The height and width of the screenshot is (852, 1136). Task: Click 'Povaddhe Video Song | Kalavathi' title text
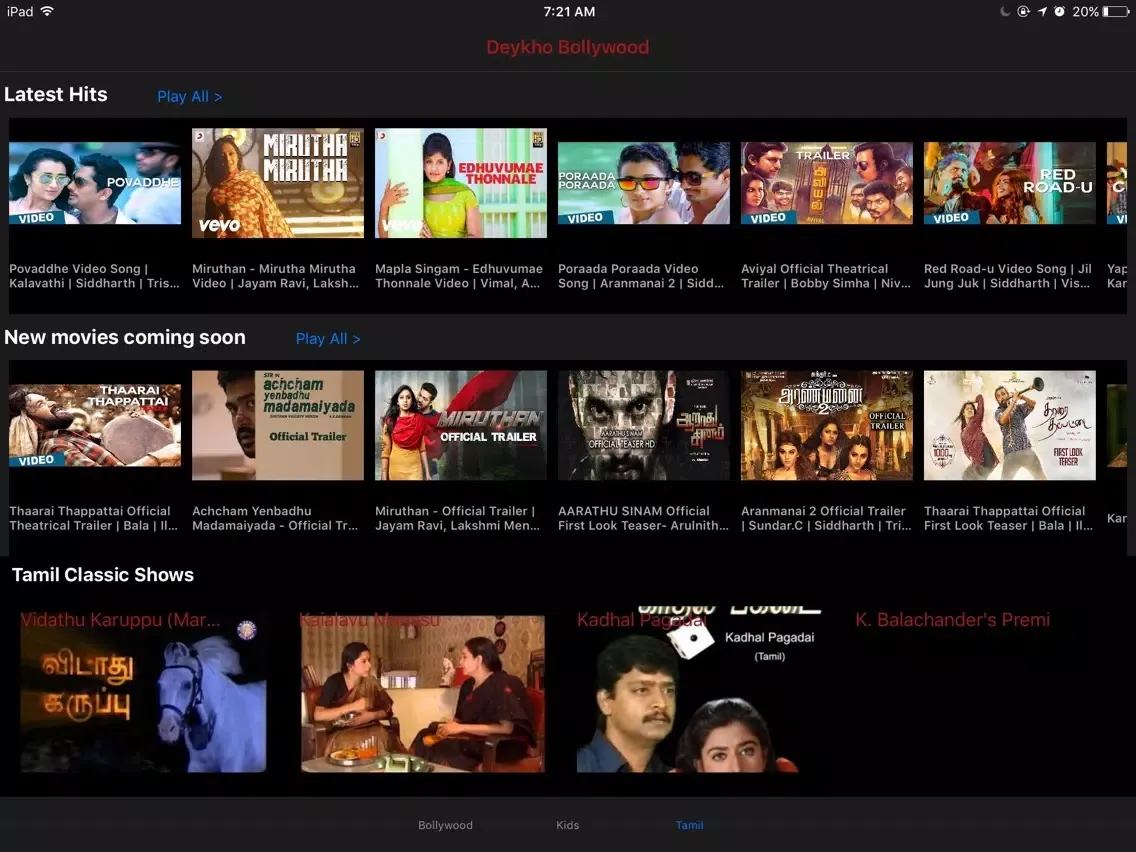click(94, 276)
